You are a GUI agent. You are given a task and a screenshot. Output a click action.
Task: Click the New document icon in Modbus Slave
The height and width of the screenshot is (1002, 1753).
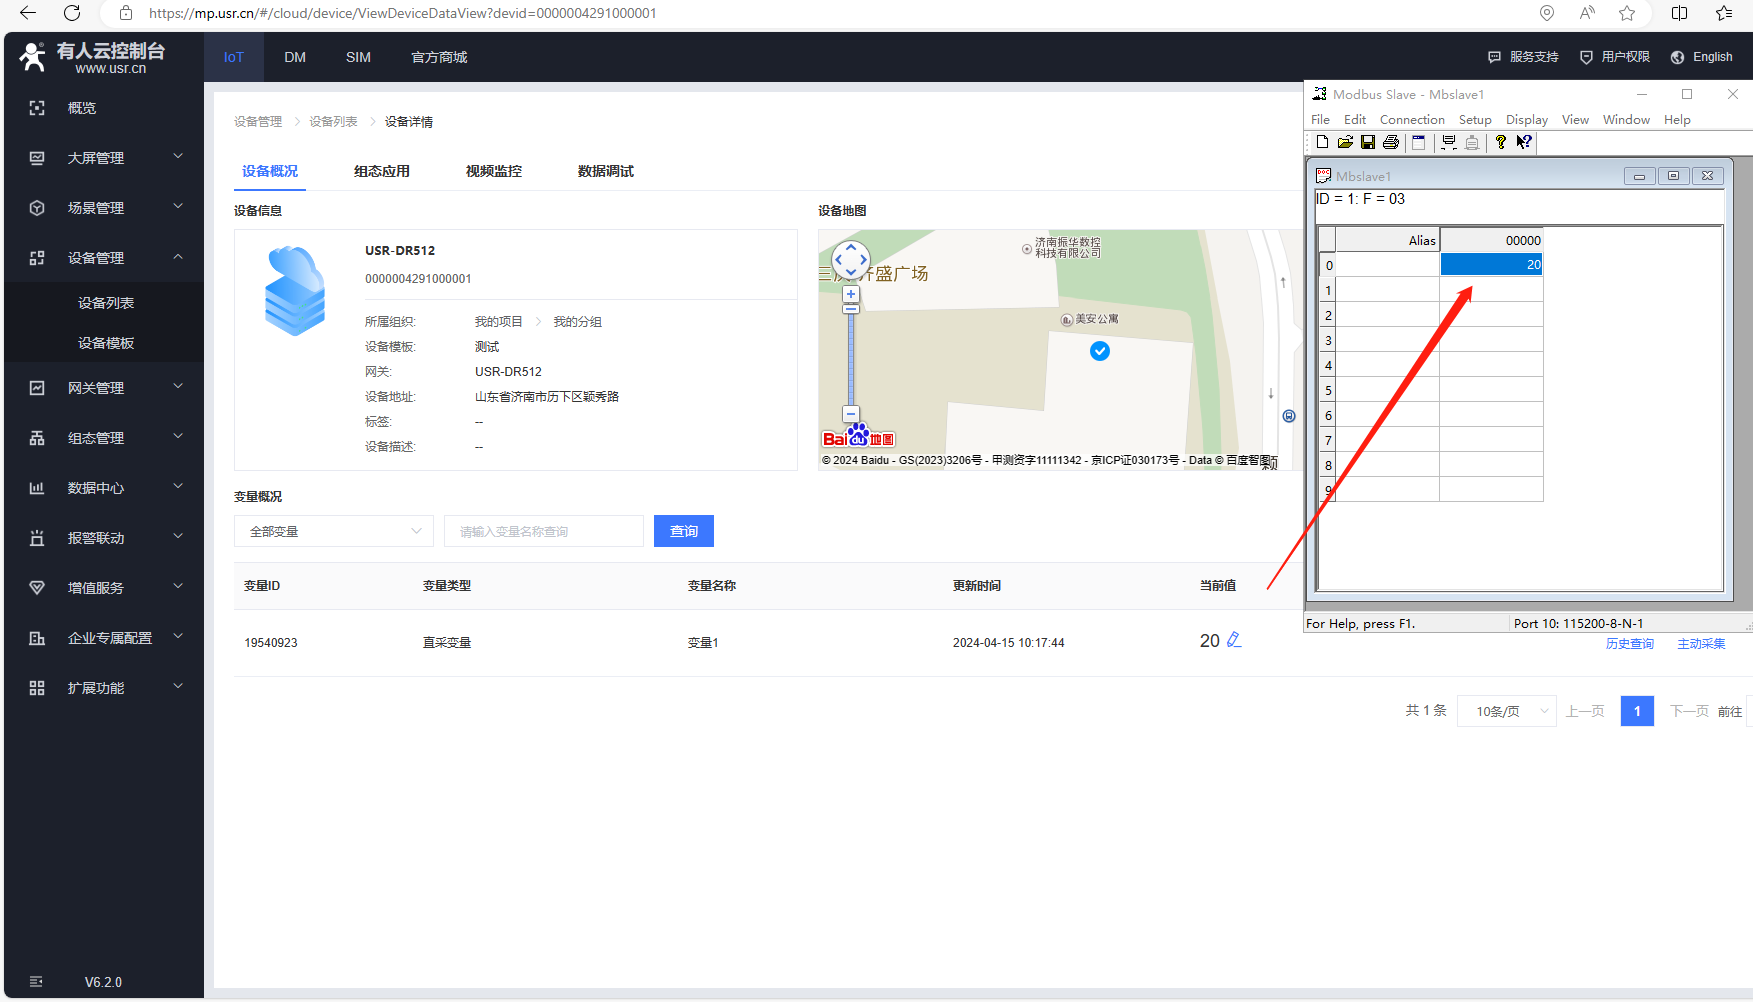[x=1322, y=143]
